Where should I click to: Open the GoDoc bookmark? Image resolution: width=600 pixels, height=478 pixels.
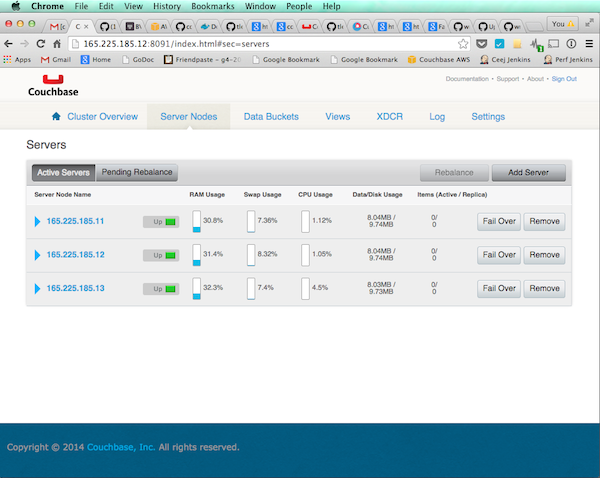[138, 60]
